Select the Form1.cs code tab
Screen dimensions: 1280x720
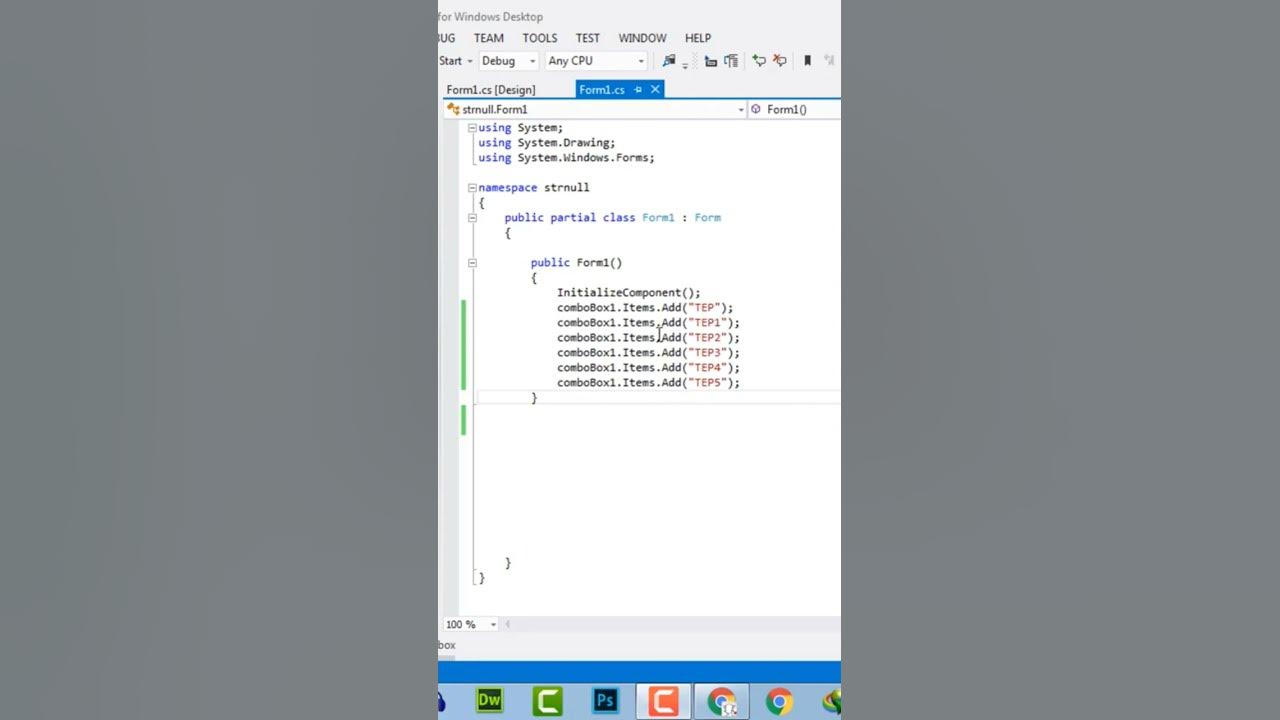(602, 89)
